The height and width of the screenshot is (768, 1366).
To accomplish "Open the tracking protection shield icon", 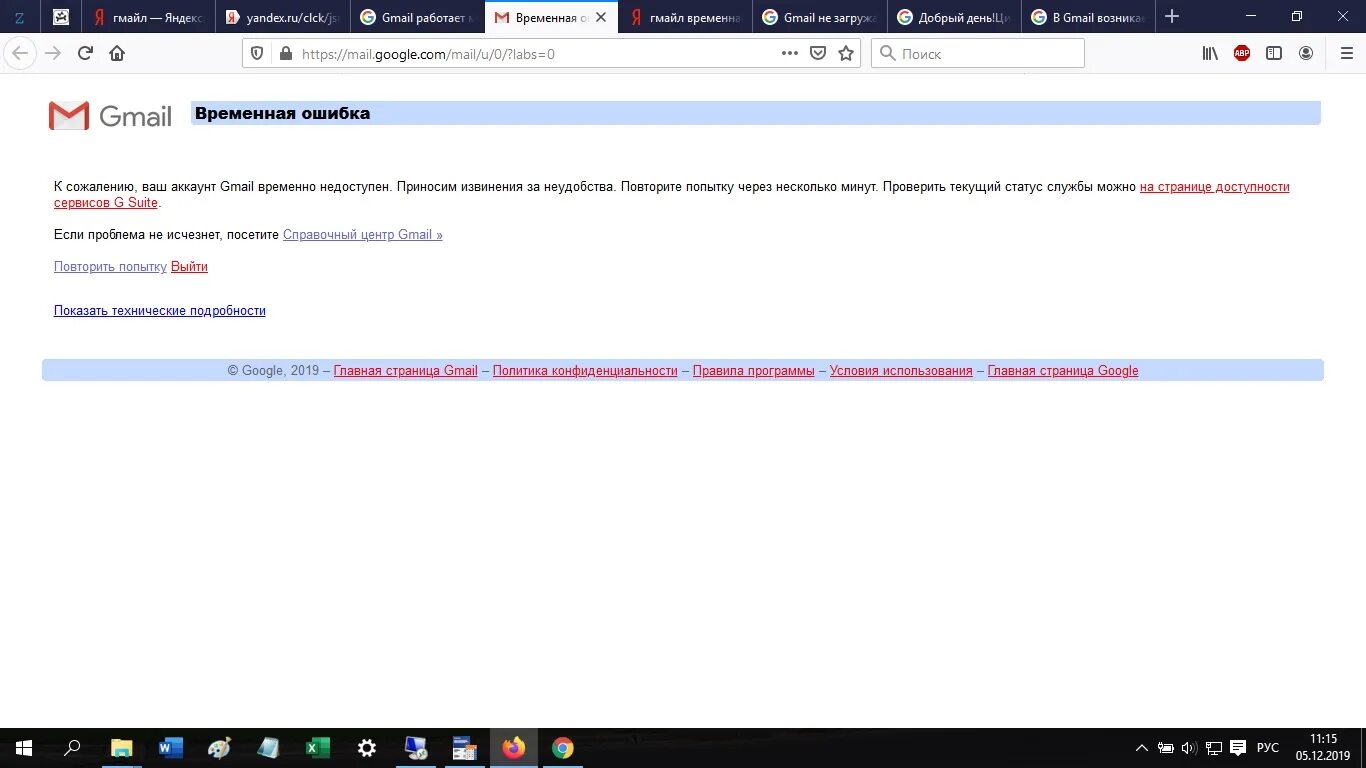I will tap(257, 54).
